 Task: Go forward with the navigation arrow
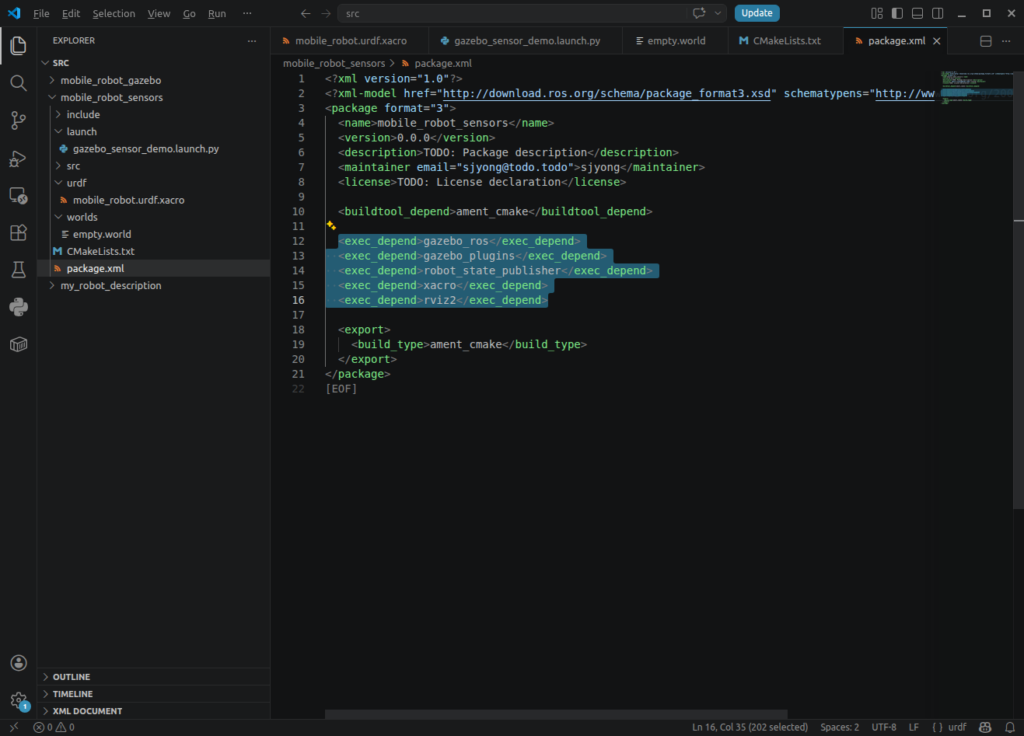tap(326, 13)
